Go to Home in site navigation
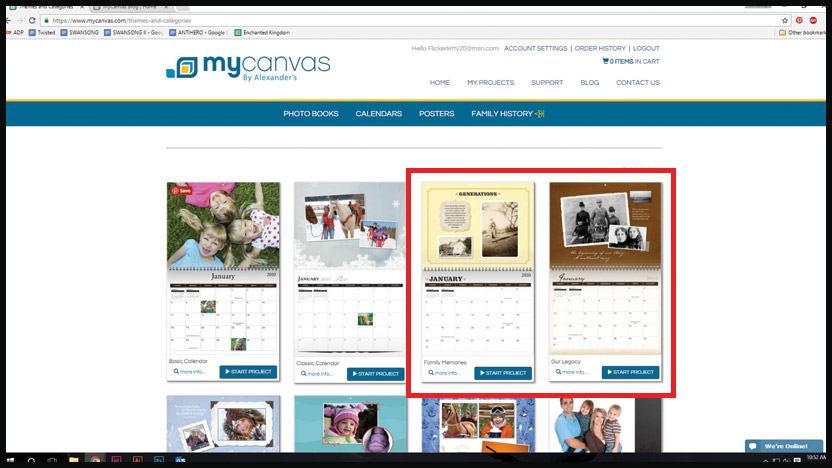This screenshot has height=468, width=832. 440,83
